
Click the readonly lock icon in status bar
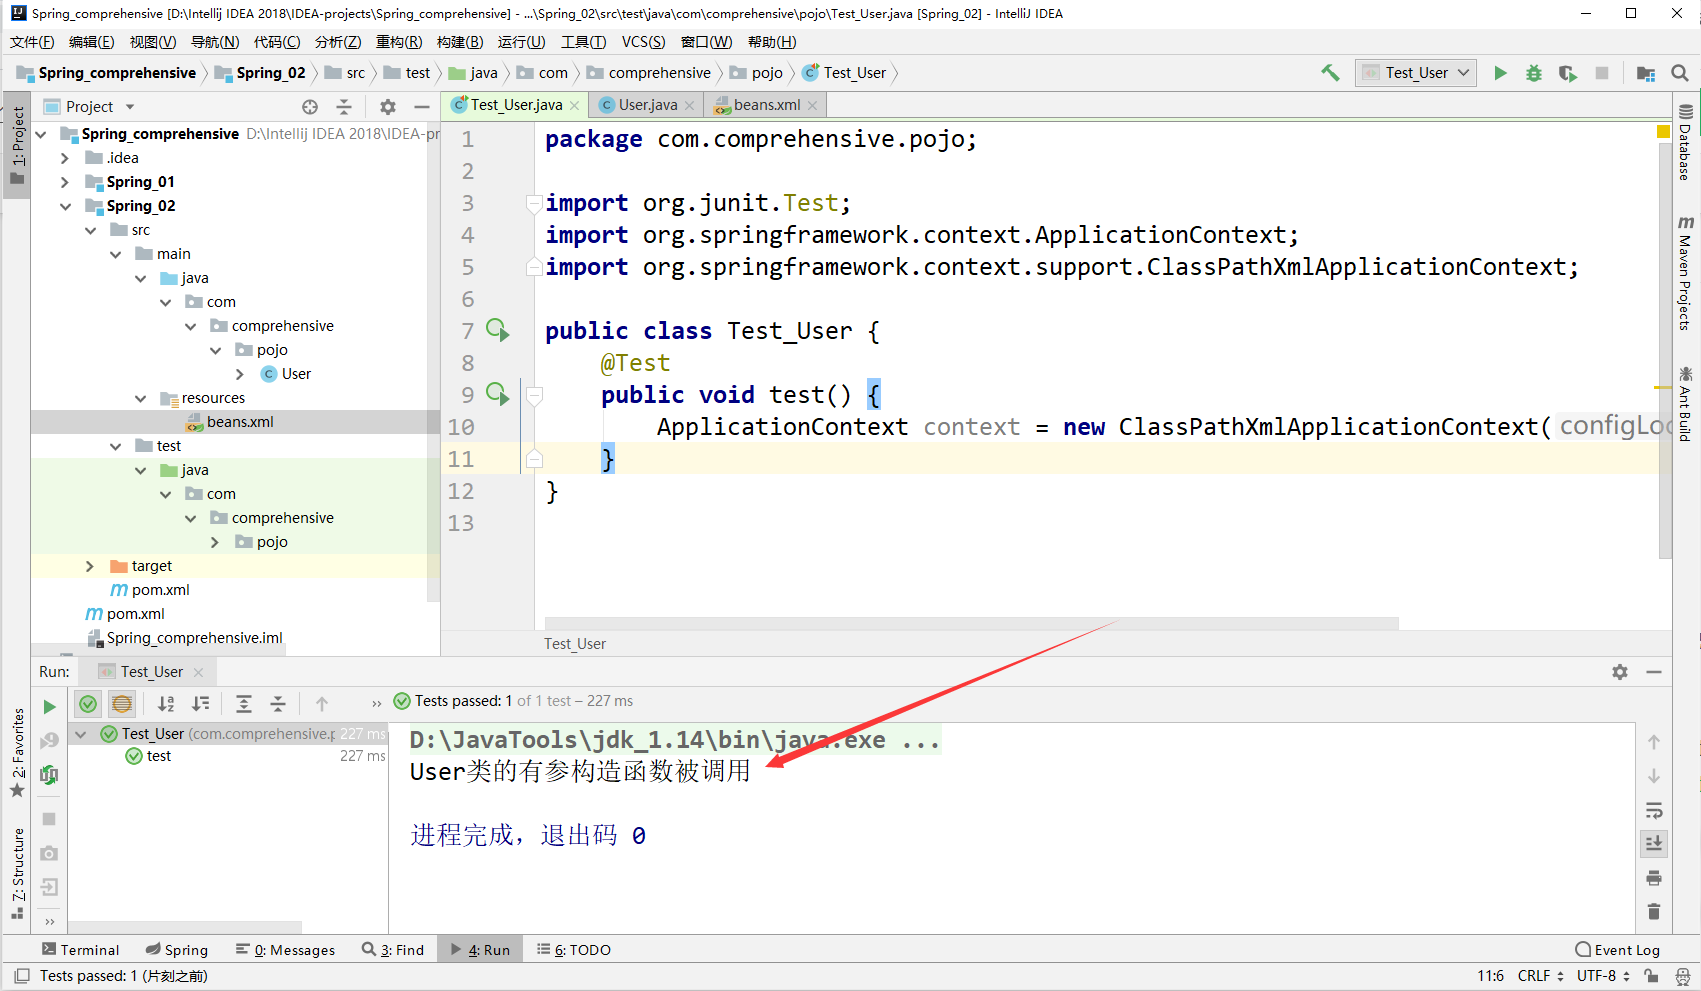(1651, 976)
